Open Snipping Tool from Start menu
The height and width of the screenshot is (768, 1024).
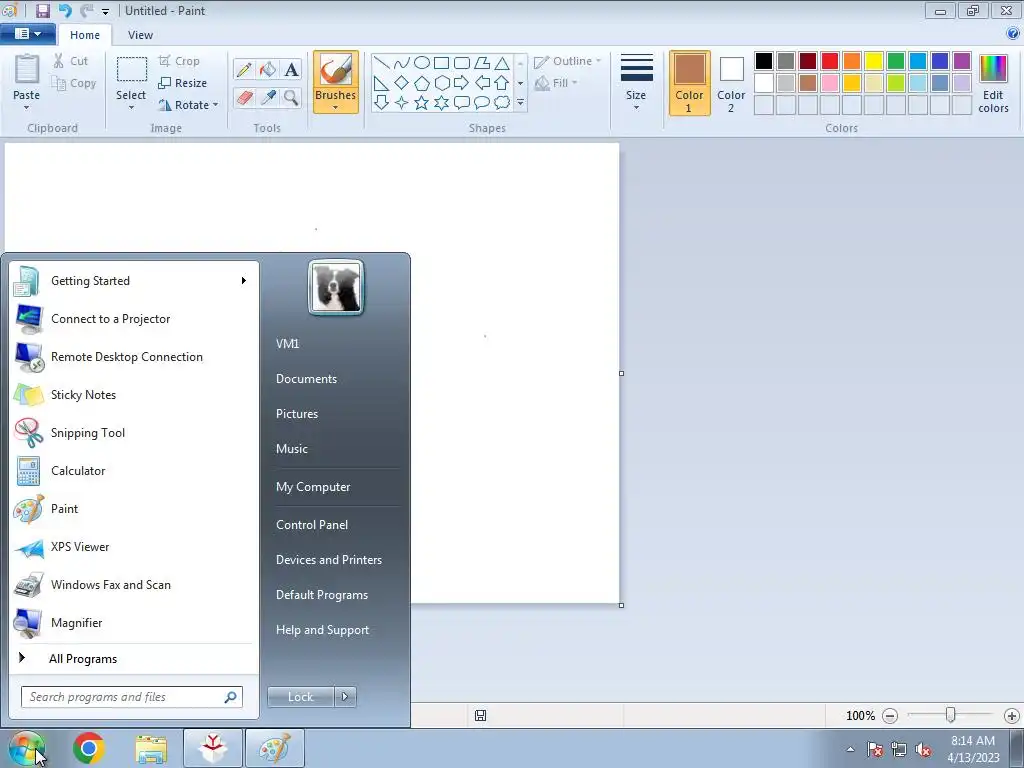click(134, 433)
